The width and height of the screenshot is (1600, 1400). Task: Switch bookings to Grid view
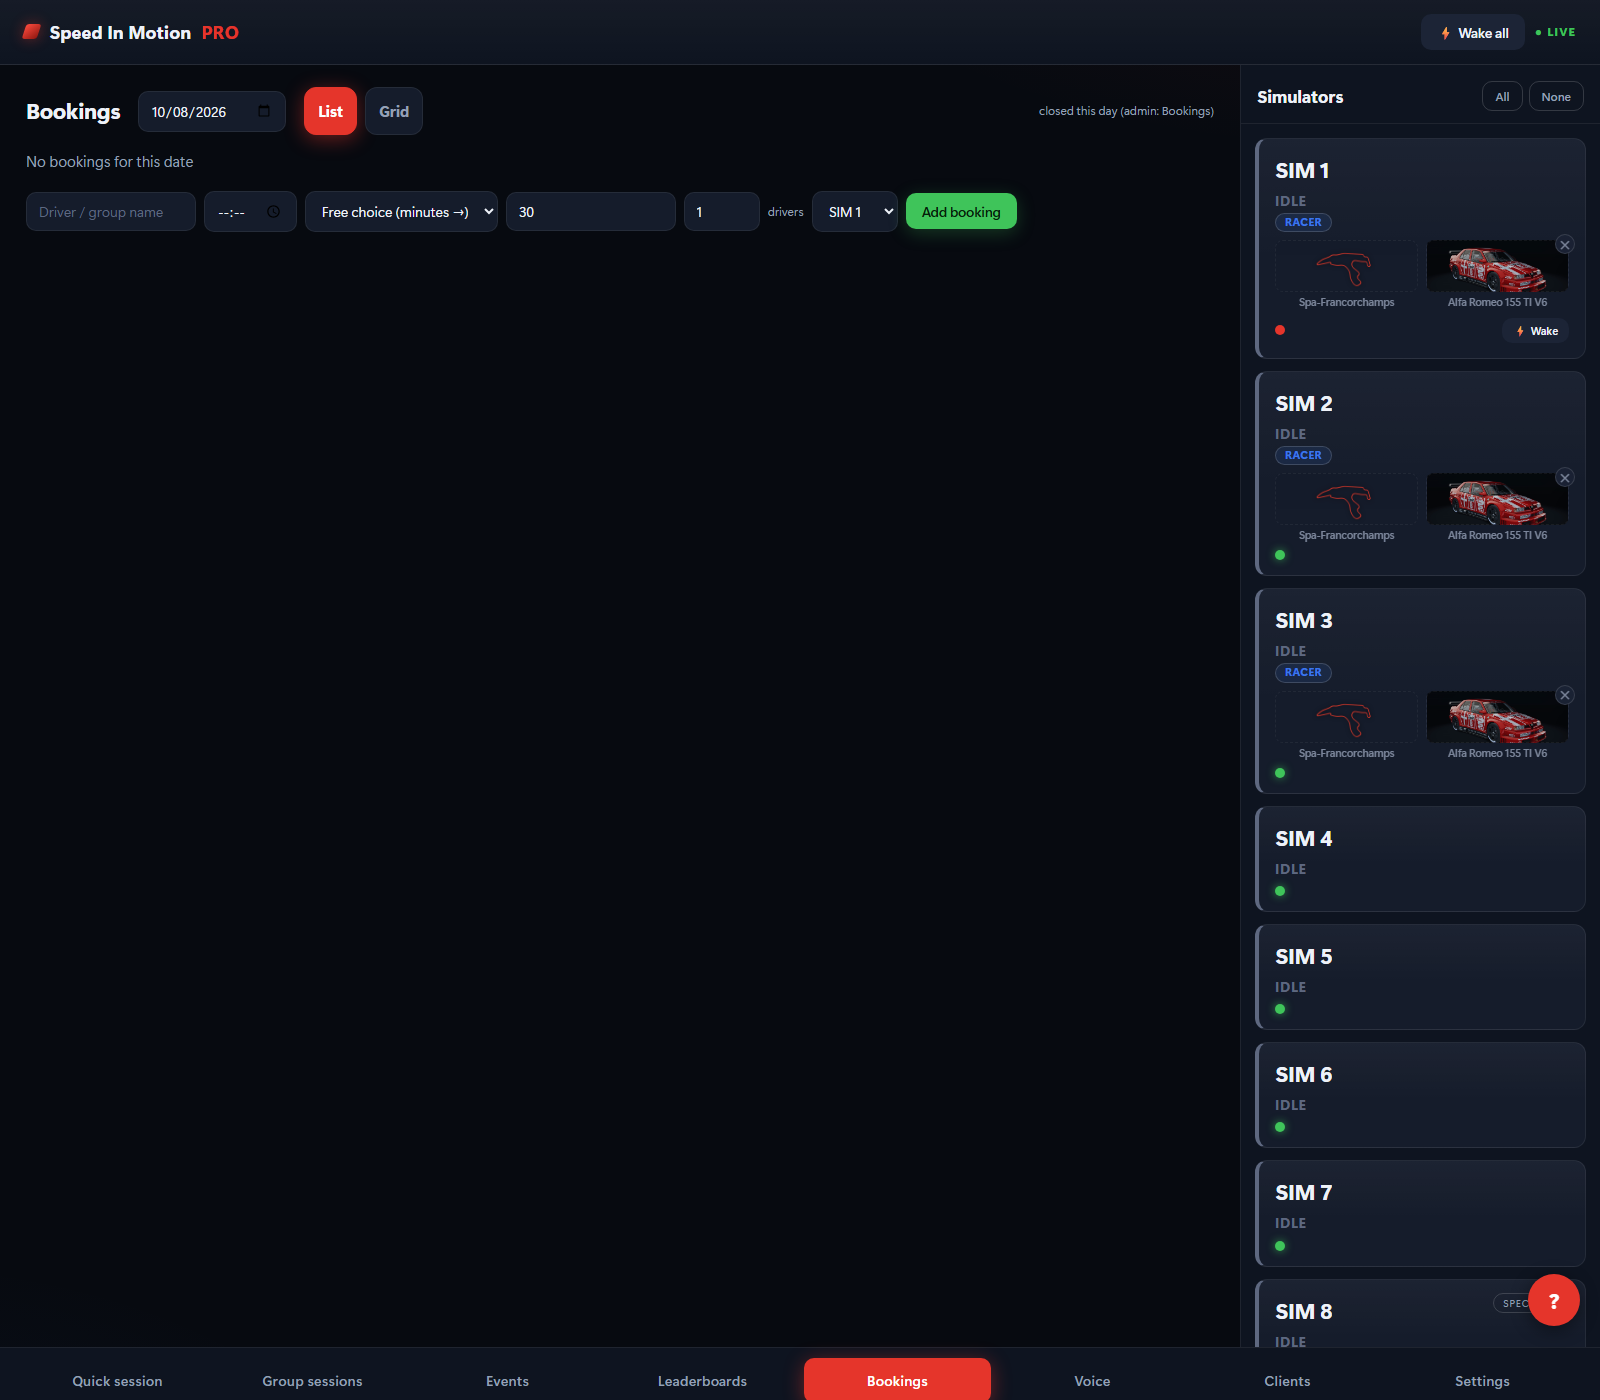pos(394,111)
